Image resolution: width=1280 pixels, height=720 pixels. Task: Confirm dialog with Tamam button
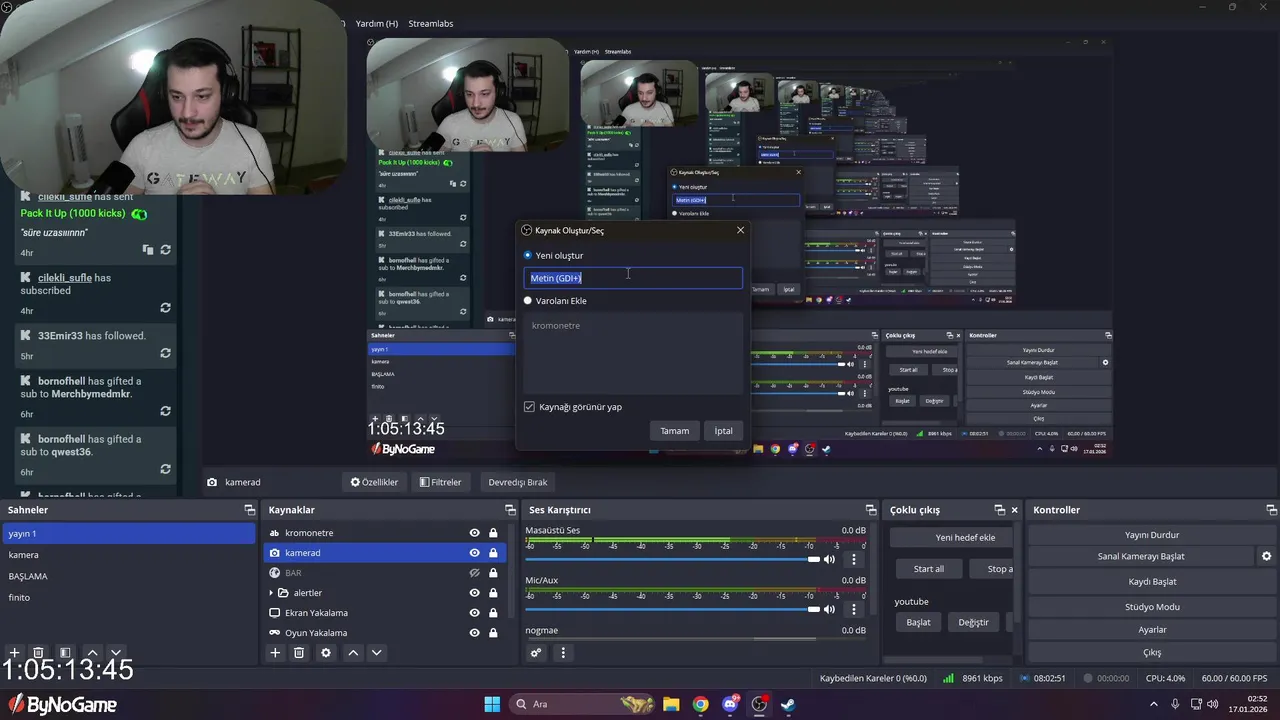coord(674,431)
